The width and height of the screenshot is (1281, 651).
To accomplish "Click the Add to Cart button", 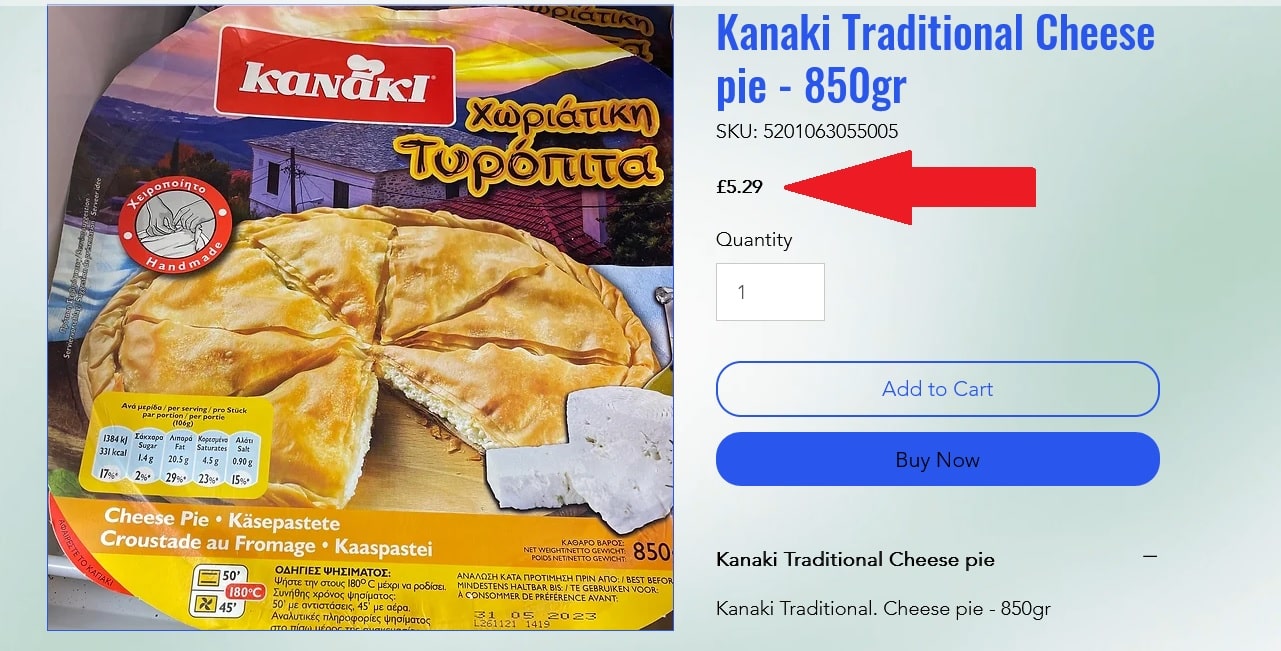I will 937,389.
